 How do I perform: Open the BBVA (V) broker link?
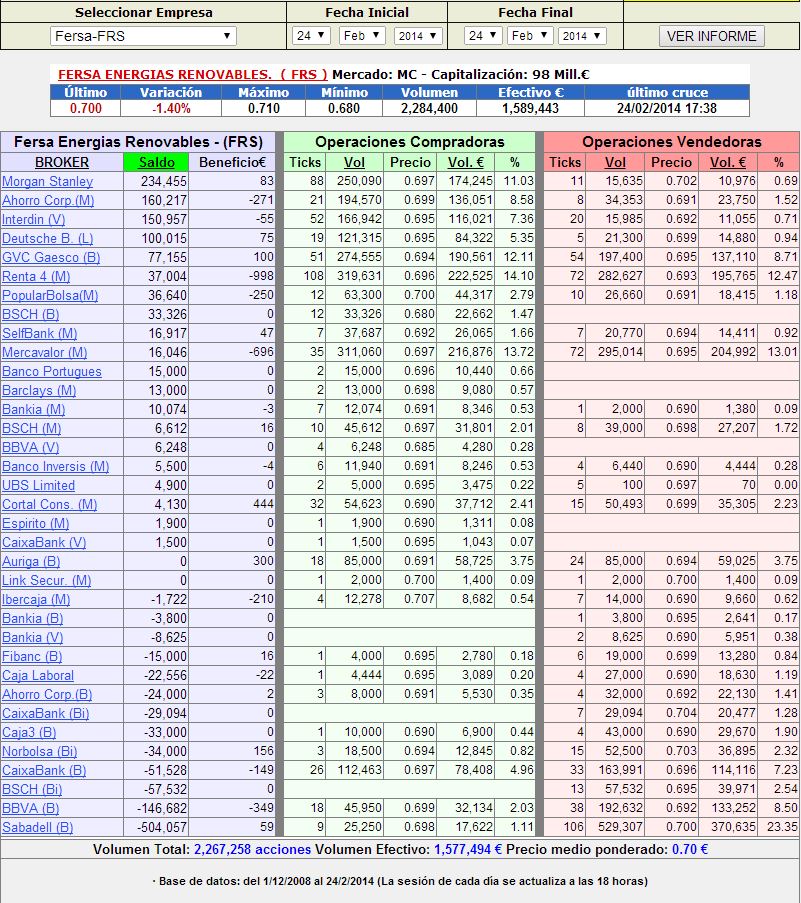[31, 447]
